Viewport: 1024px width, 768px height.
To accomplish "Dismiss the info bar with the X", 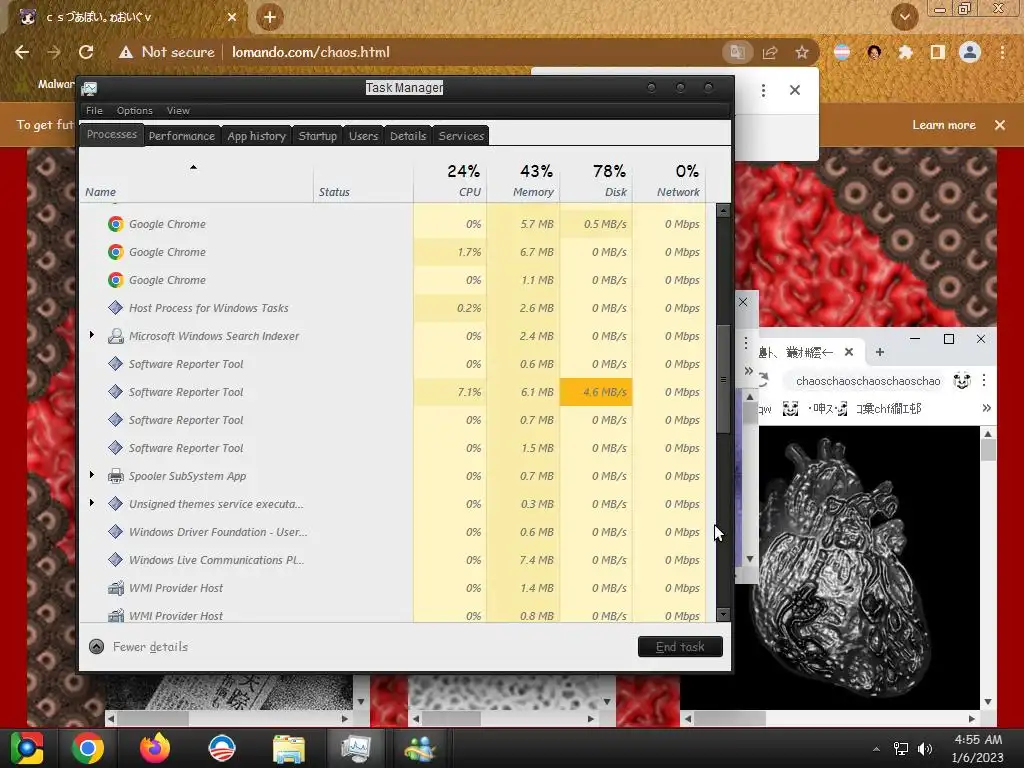I will pos(1000,125).
